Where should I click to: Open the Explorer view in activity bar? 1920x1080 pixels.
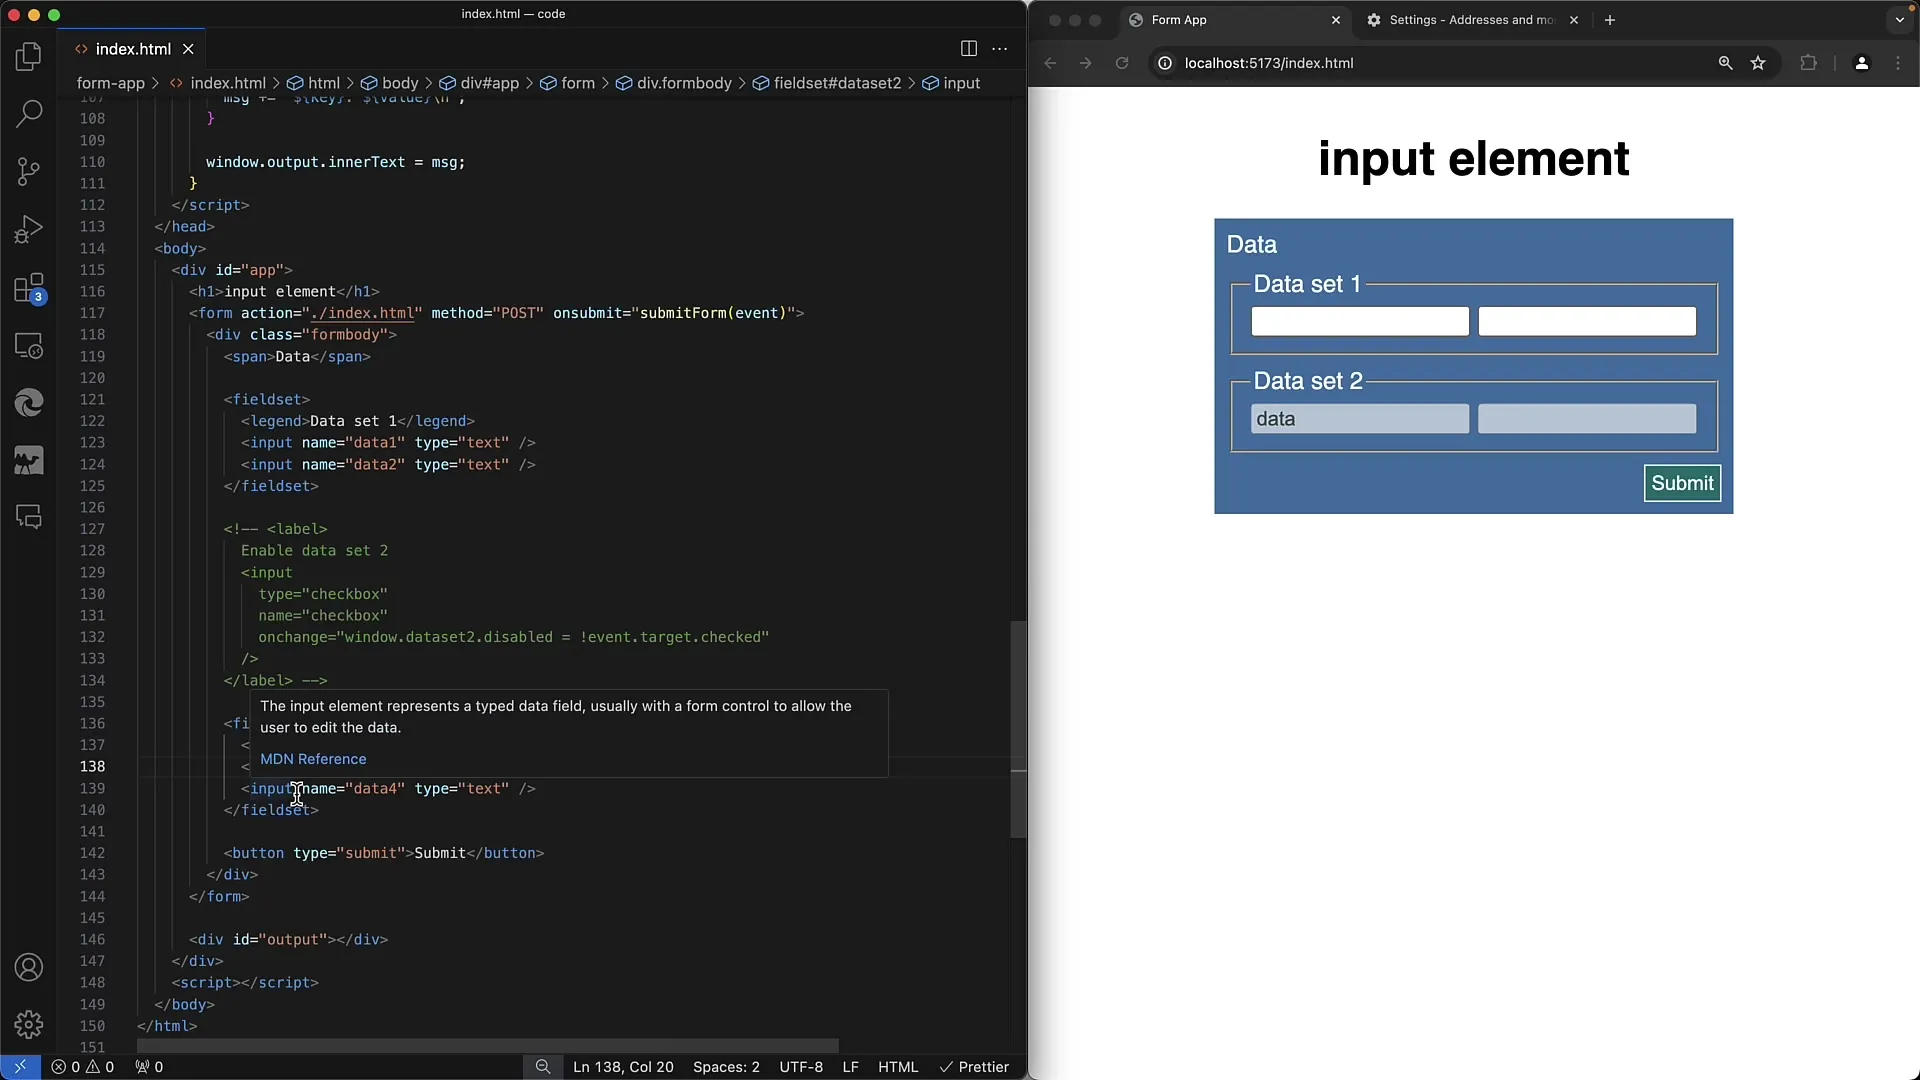pos(29,56)
